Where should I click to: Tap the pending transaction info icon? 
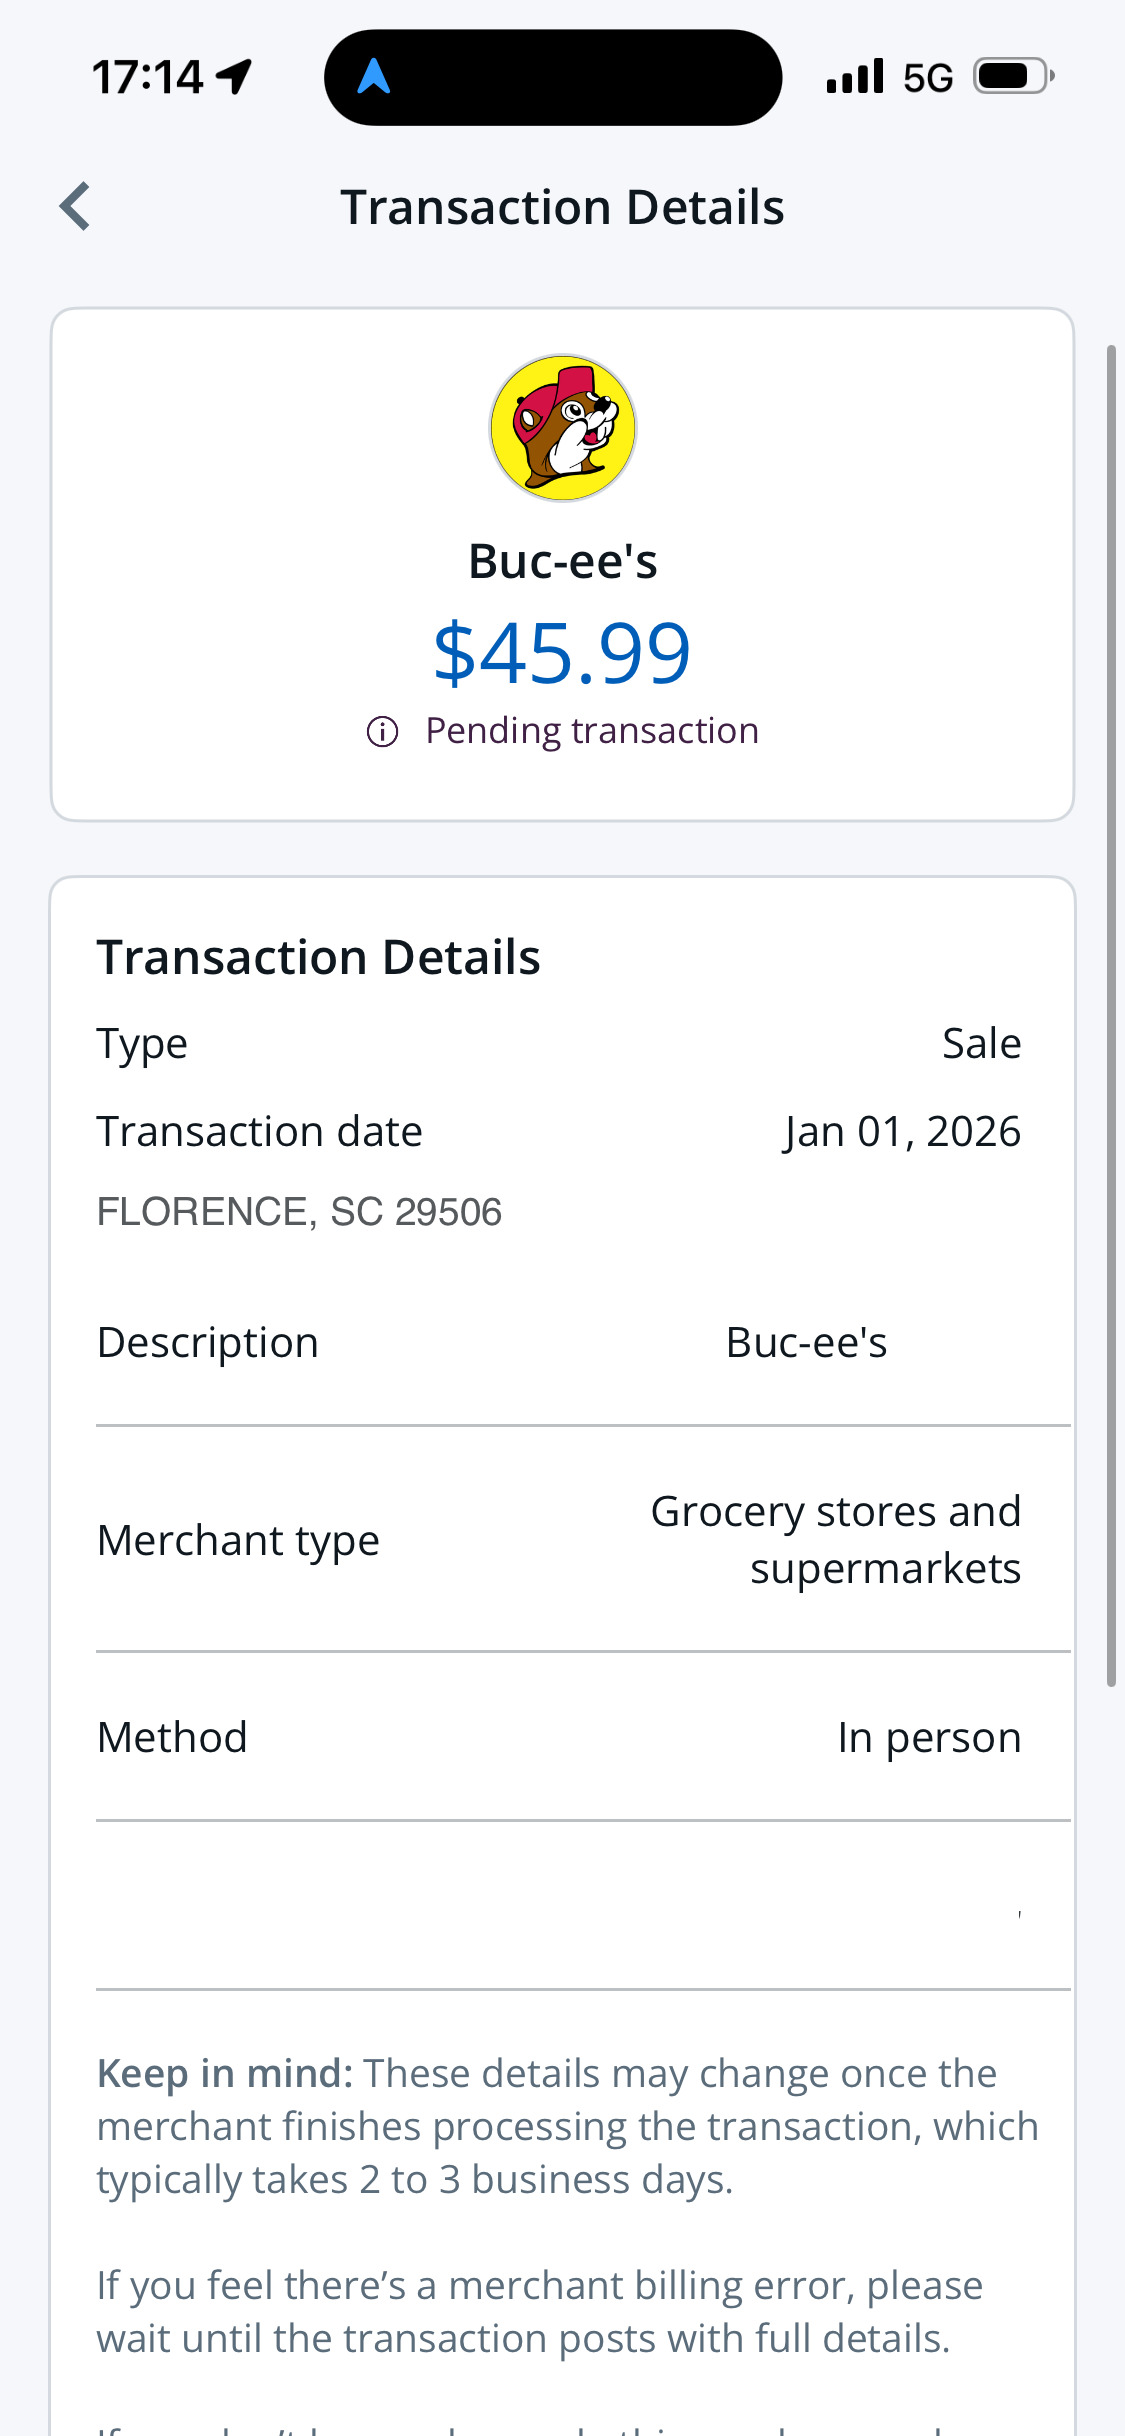coord(382,732)
